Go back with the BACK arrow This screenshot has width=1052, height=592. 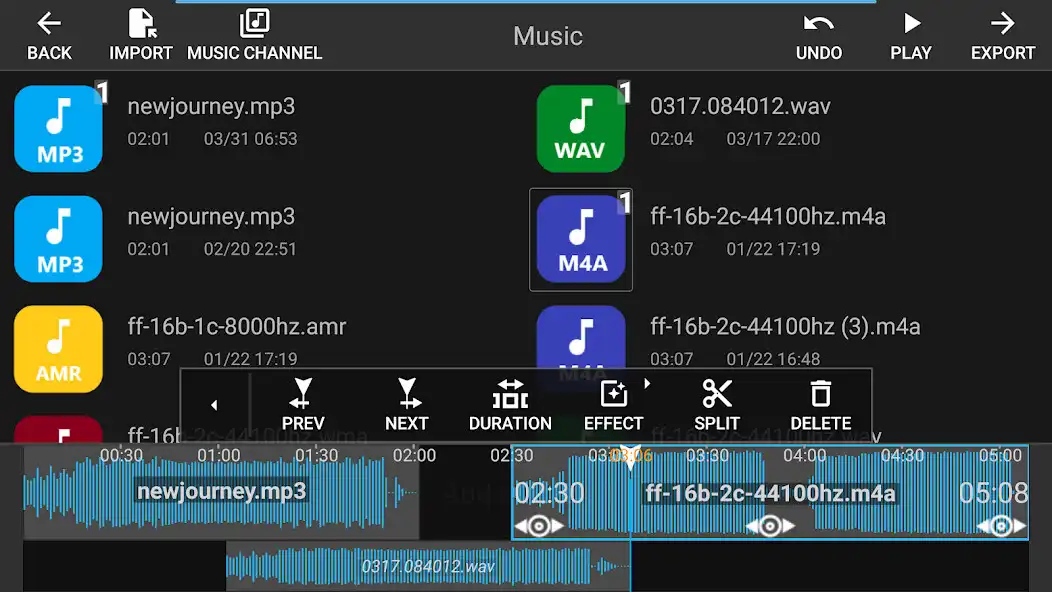49,36
